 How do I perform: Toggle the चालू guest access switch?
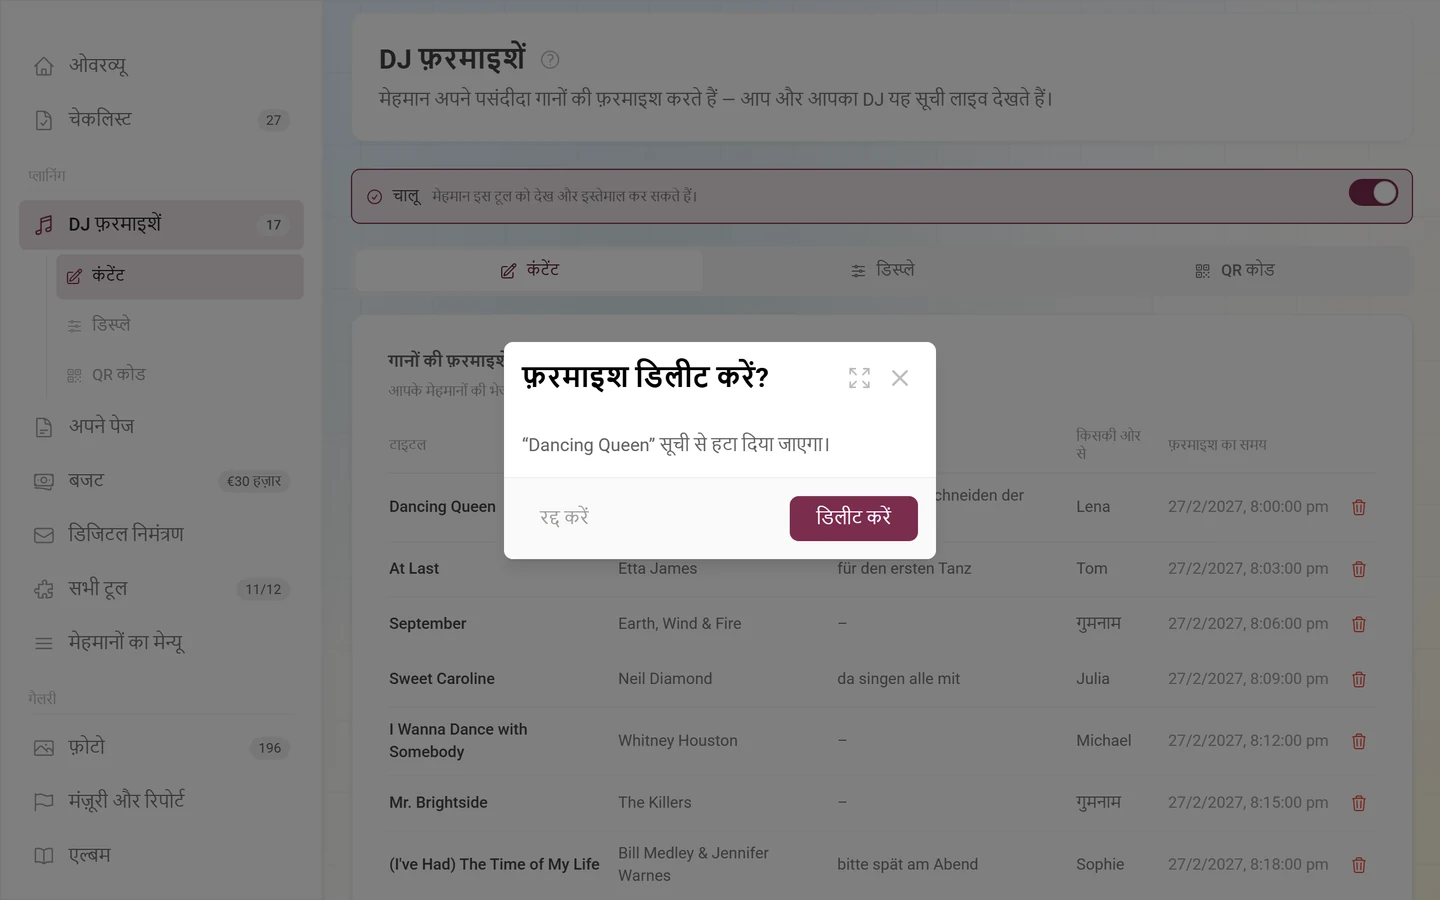(x=1373, y=193)
